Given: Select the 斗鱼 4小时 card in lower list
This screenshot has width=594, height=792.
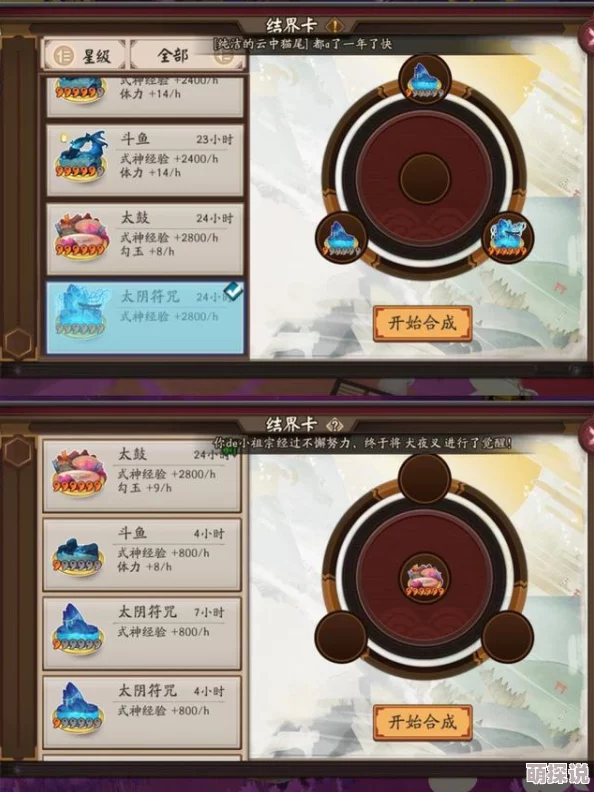Looking at the screenshot, I should pos(142,555).
